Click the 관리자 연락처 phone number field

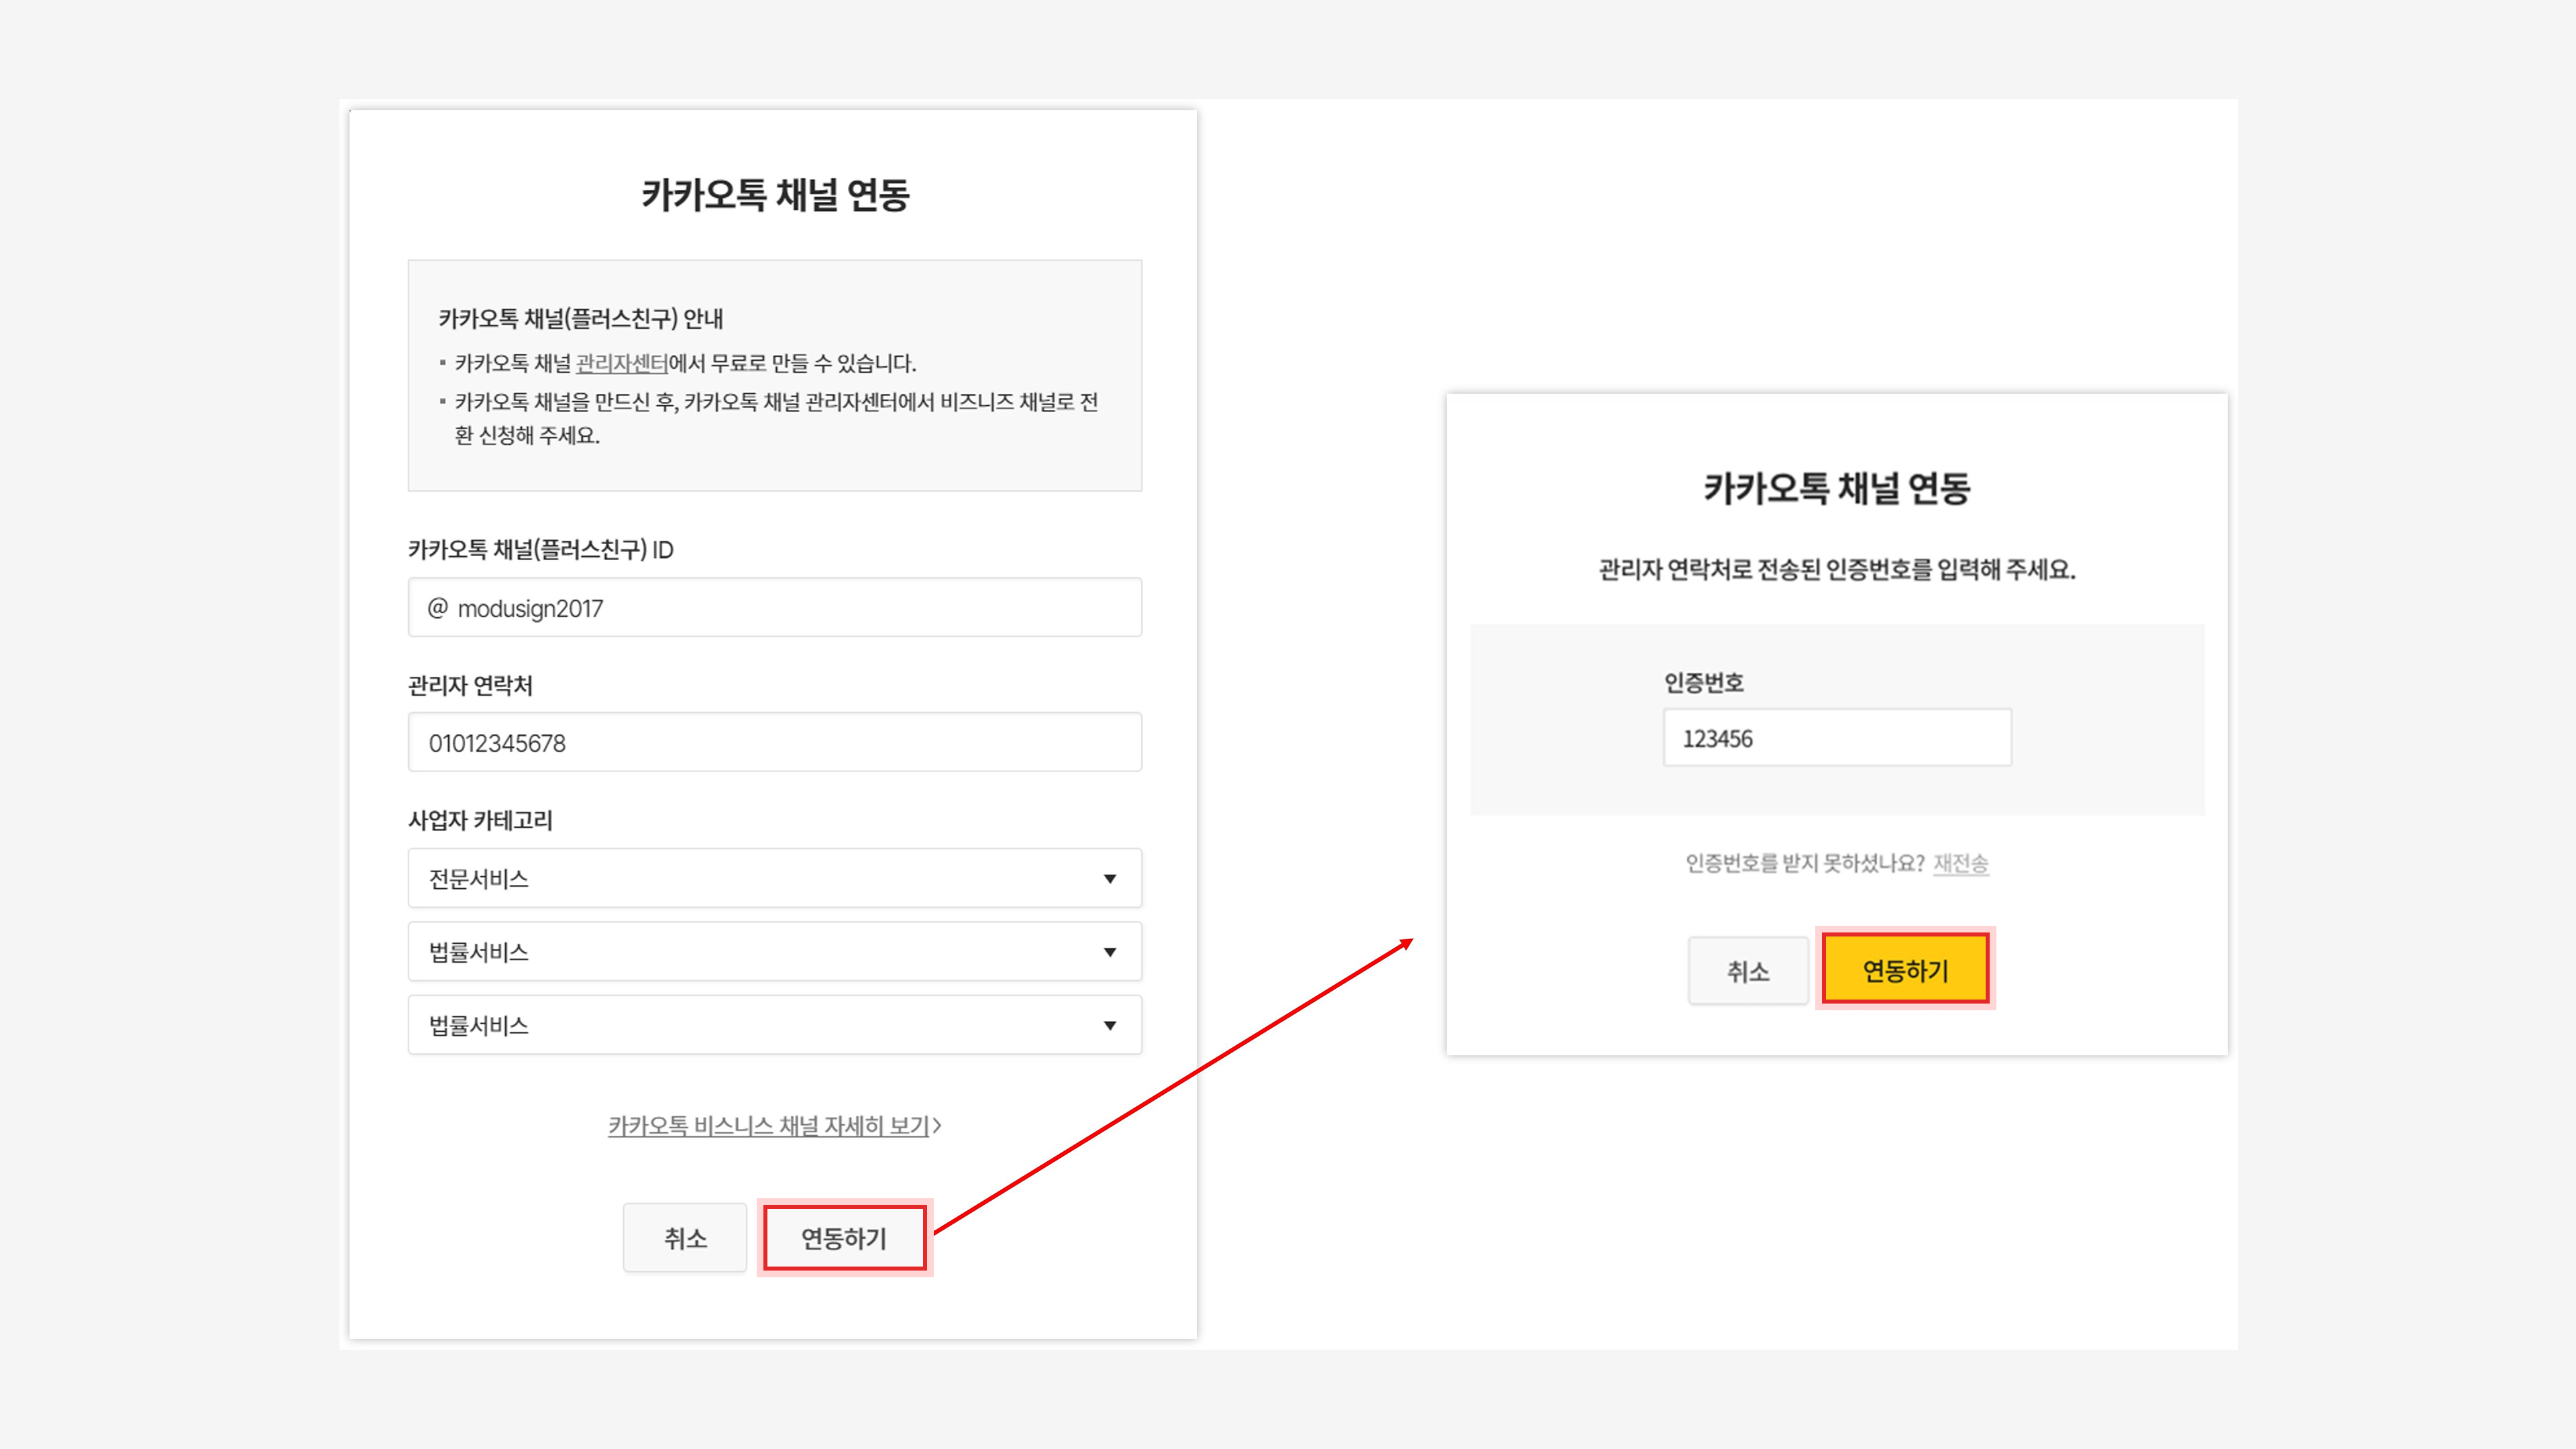[774, 742]
